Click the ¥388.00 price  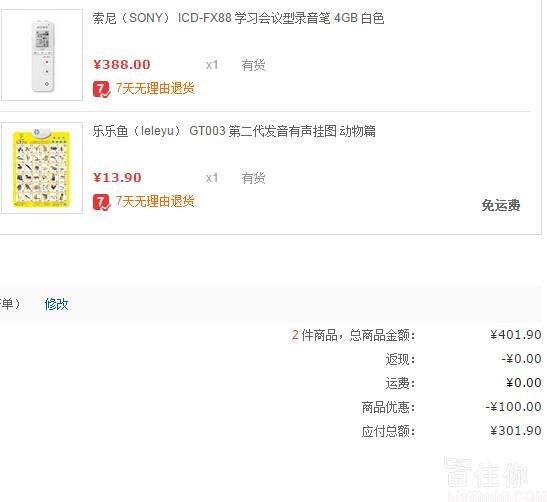coord(122,65)
